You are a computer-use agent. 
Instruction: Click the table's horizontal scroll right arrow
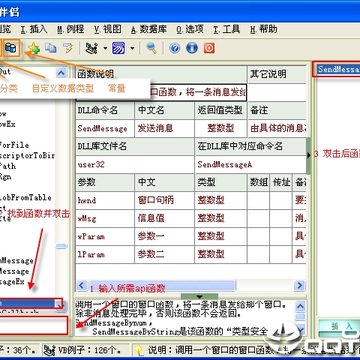(x=300, y=285)
